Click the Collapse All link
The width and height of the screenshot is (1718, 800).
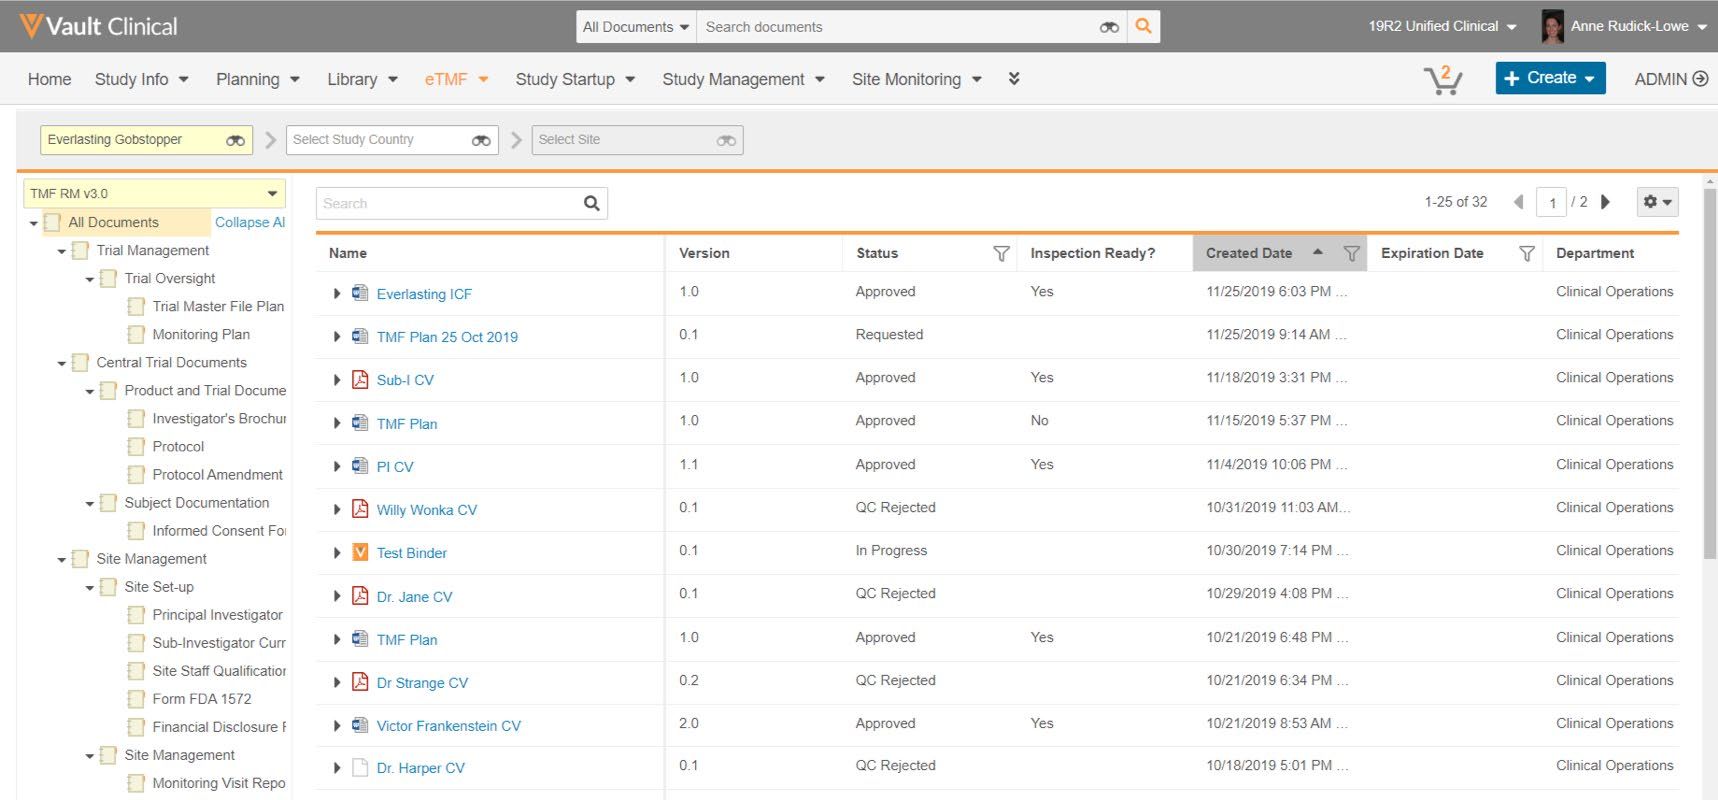point(250,222)
